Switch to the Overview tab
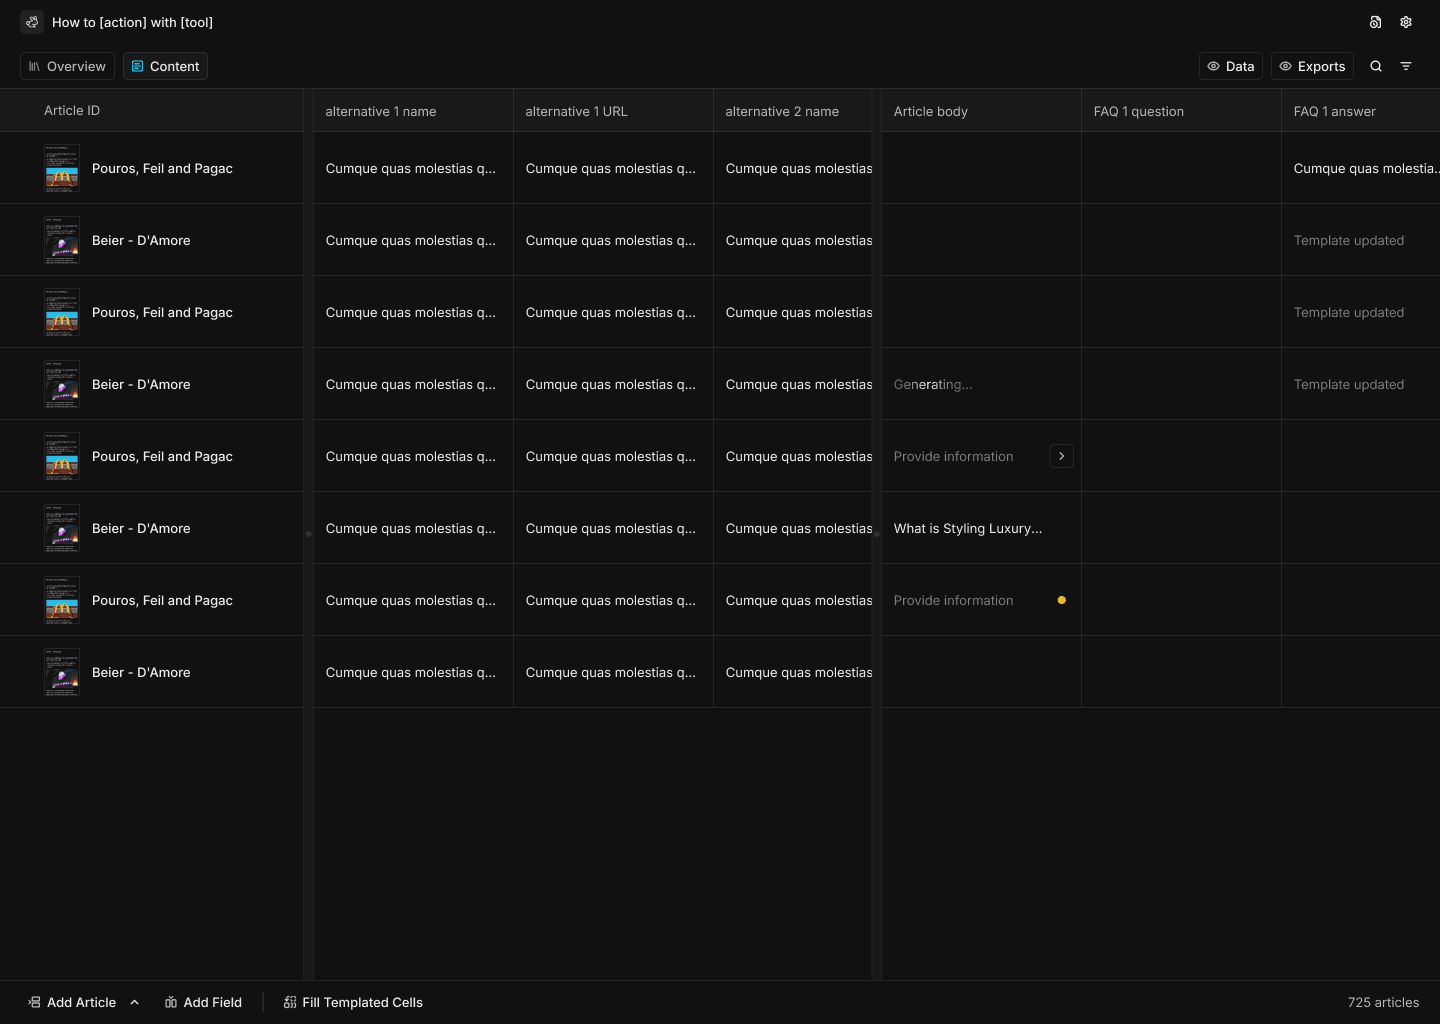Image resolution: width=1440 pixels, height=1024 pixels. coord(67,66)
